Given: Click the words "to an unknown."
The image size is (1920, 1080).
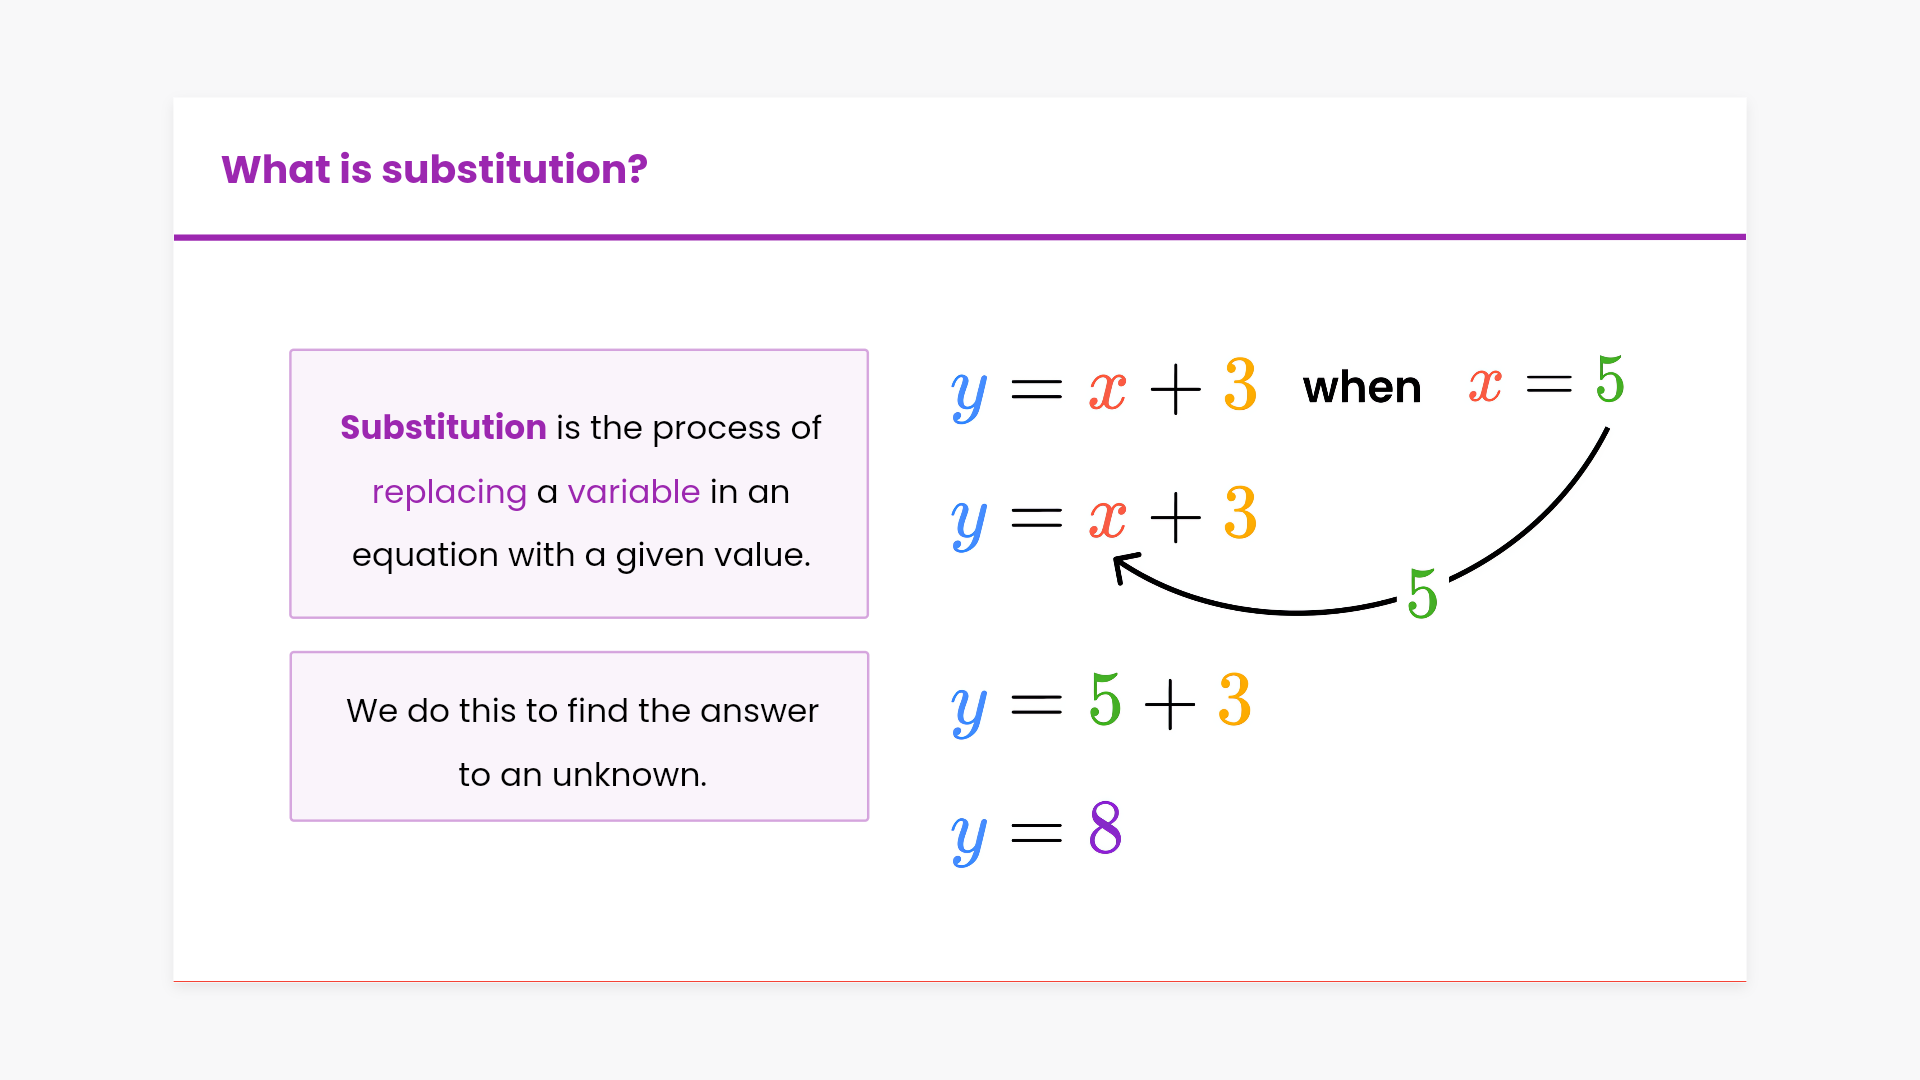Looking at the screenshot, I should coord(582,775).
